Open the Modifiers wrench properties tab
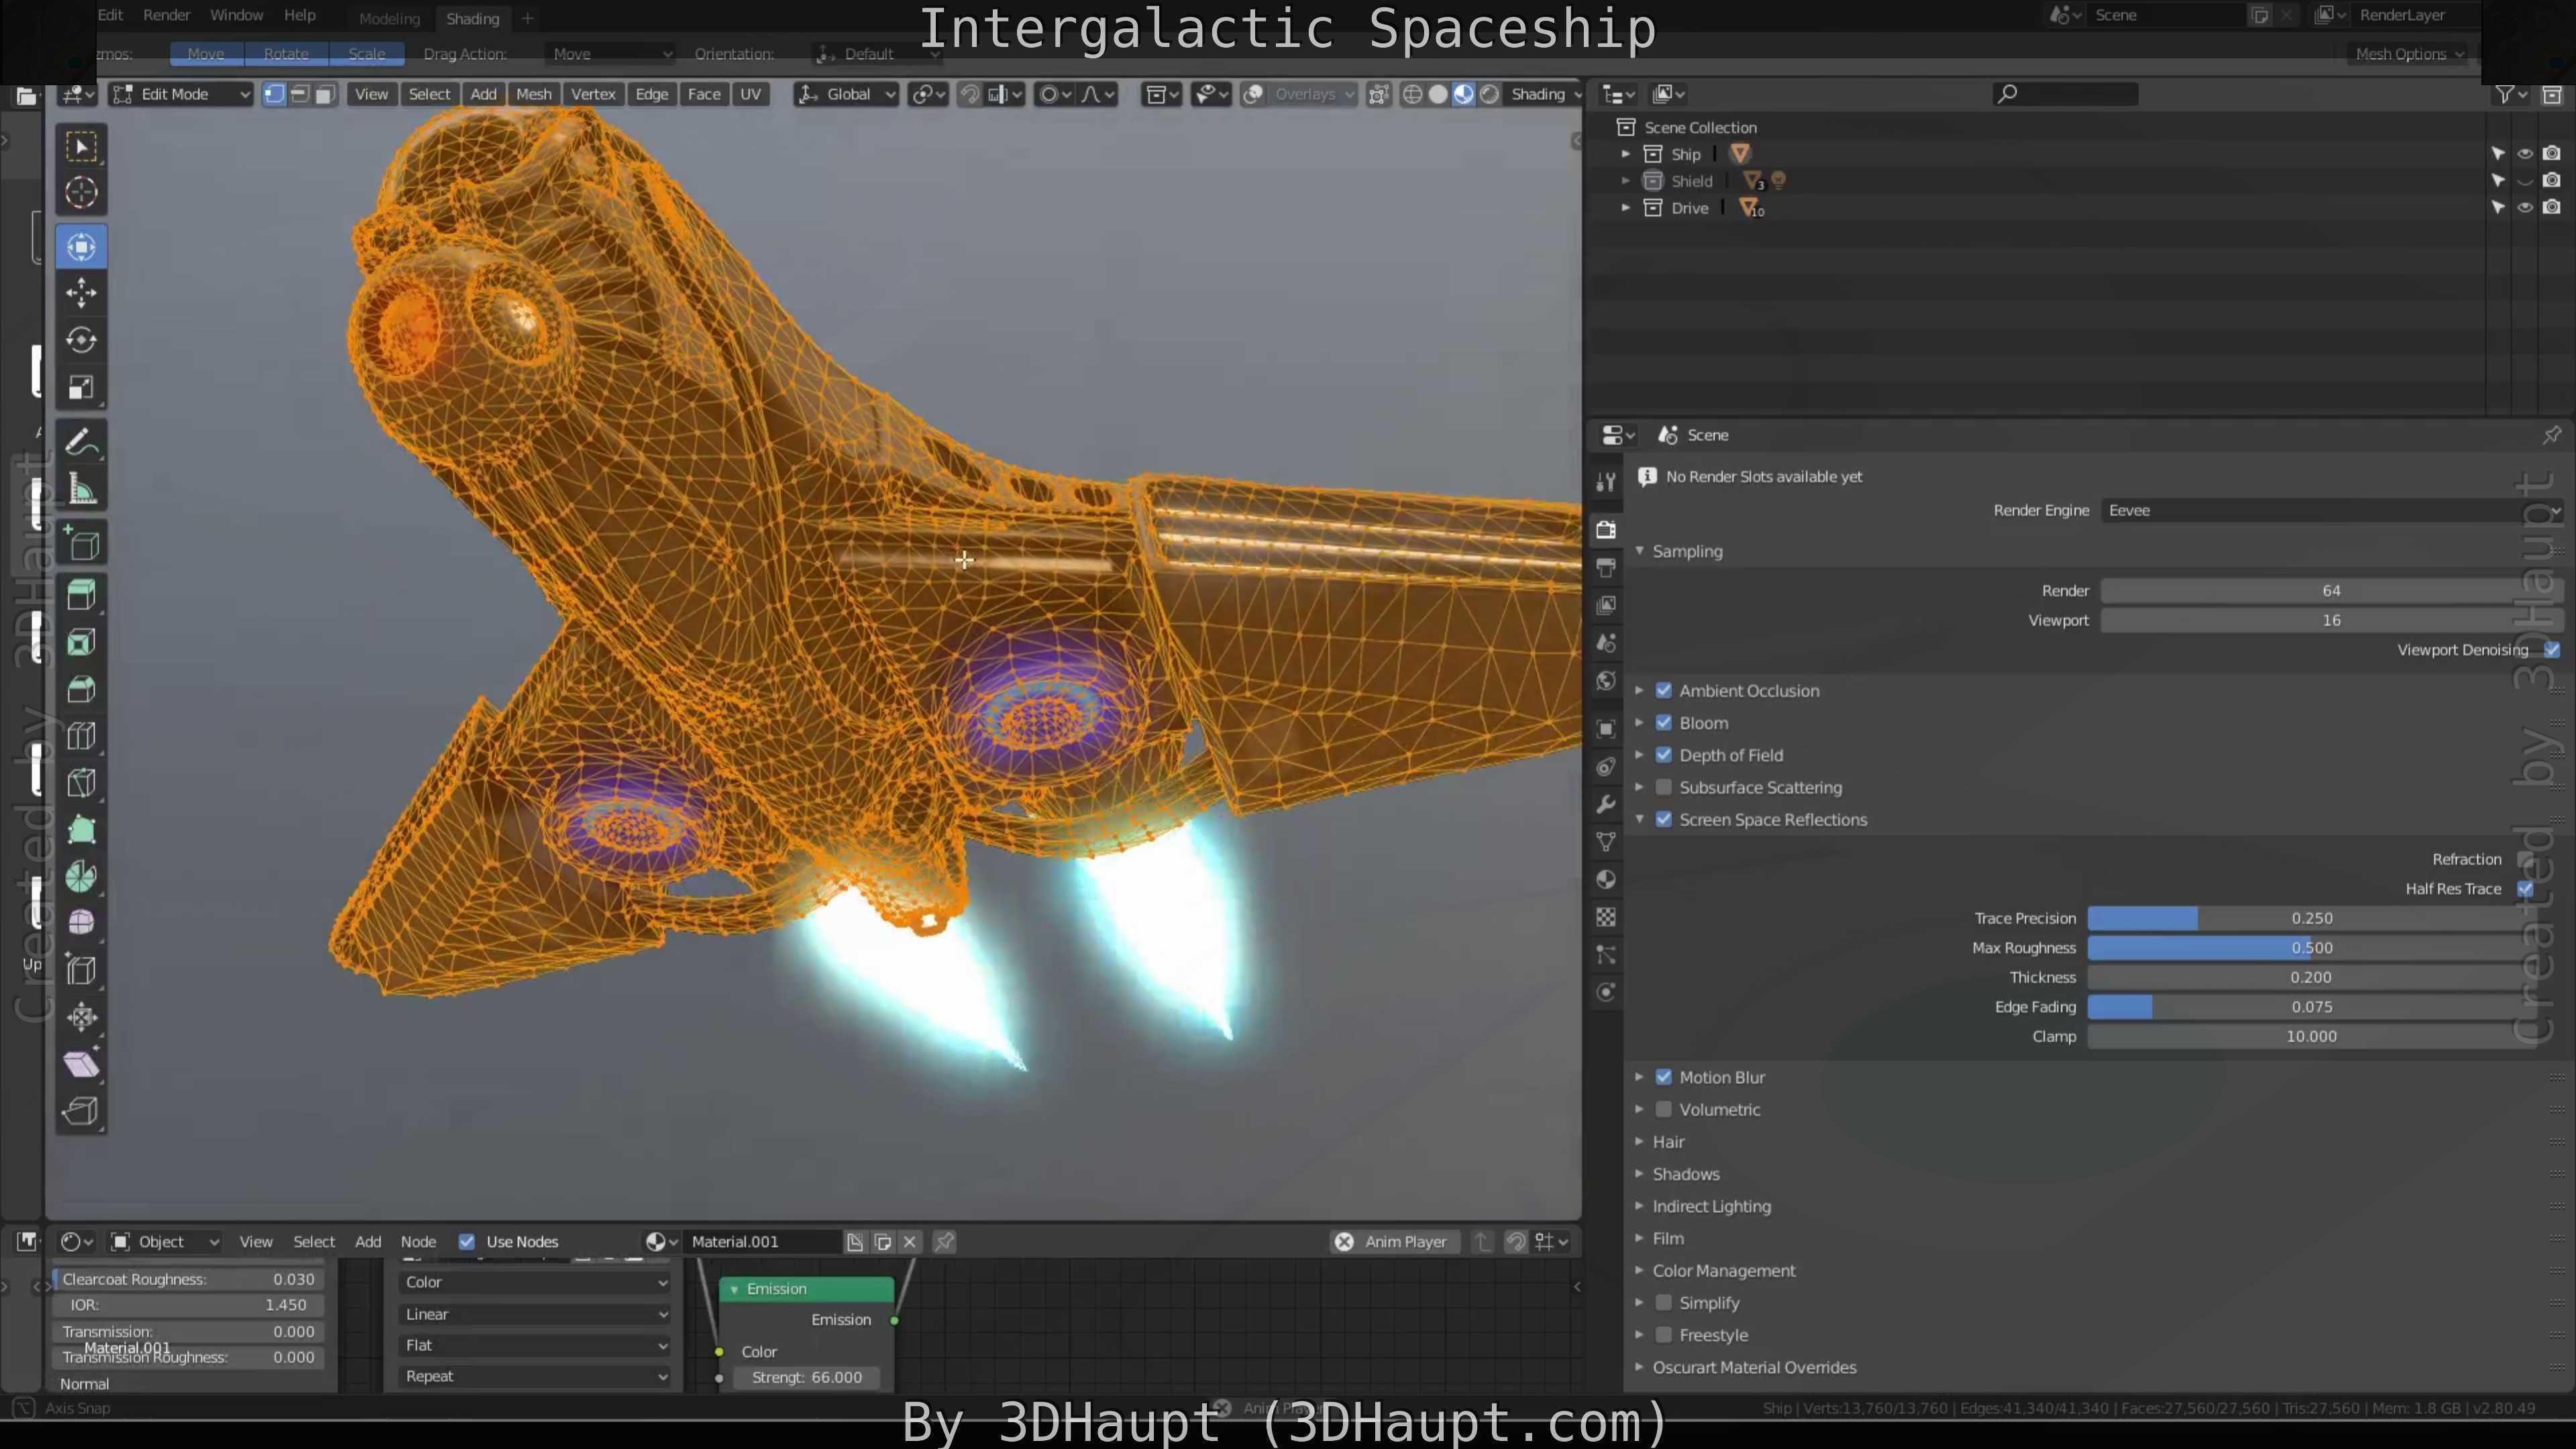 pos(1606,804)
